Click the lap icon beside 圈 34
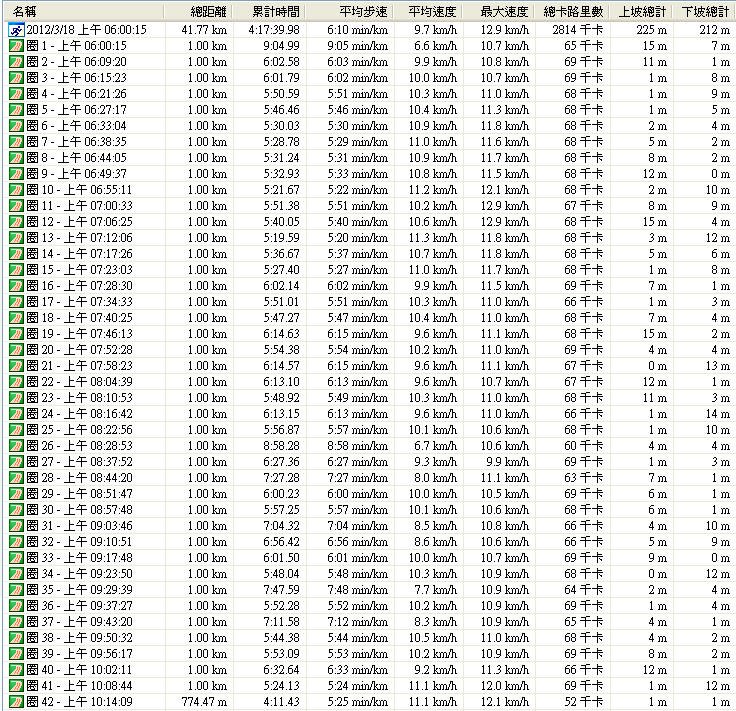 pos(16,574)
